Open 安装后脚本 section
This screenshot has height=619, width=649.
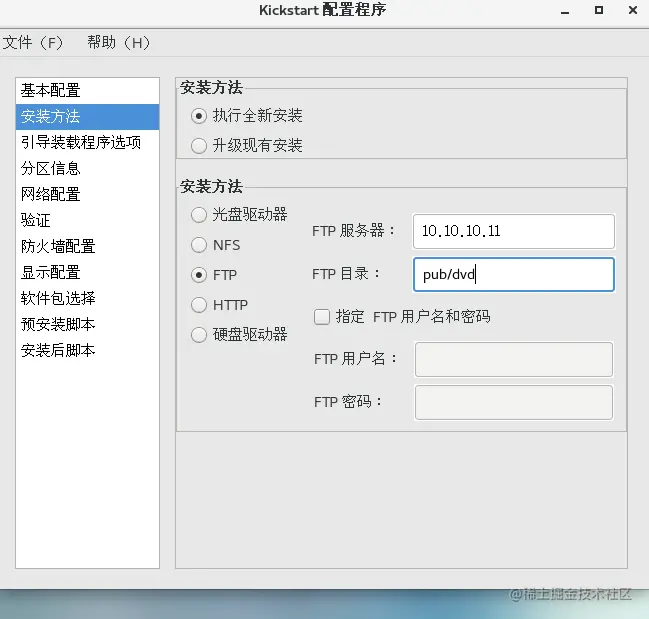click(x=87, y=350)
